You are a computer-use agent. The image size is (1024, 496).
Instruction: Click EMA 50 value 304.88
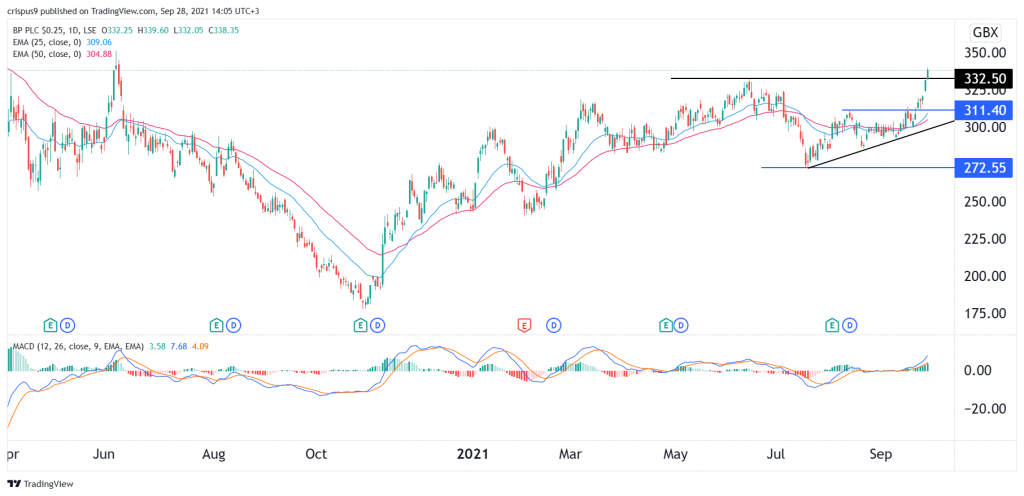point(100,54)
